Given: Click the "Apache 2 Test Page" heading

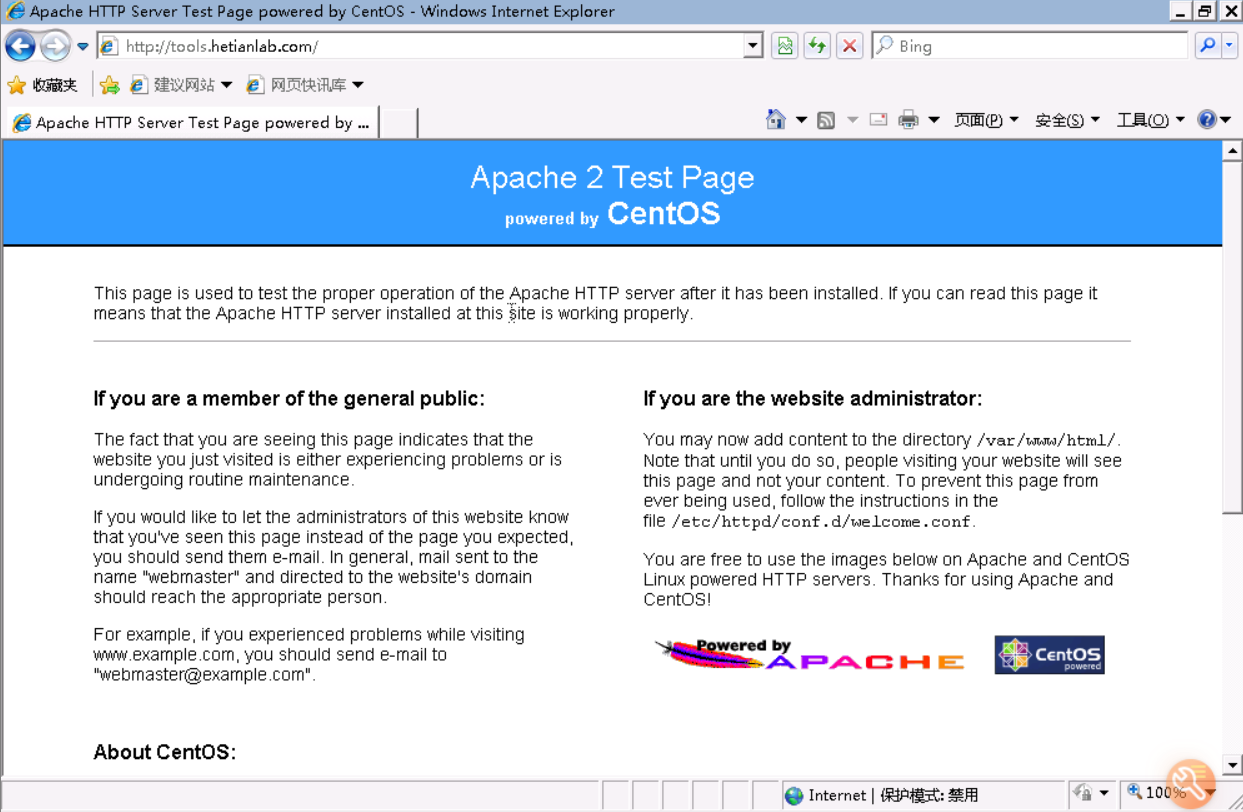Looking at the screenshot, I should (x=612, y=178).
